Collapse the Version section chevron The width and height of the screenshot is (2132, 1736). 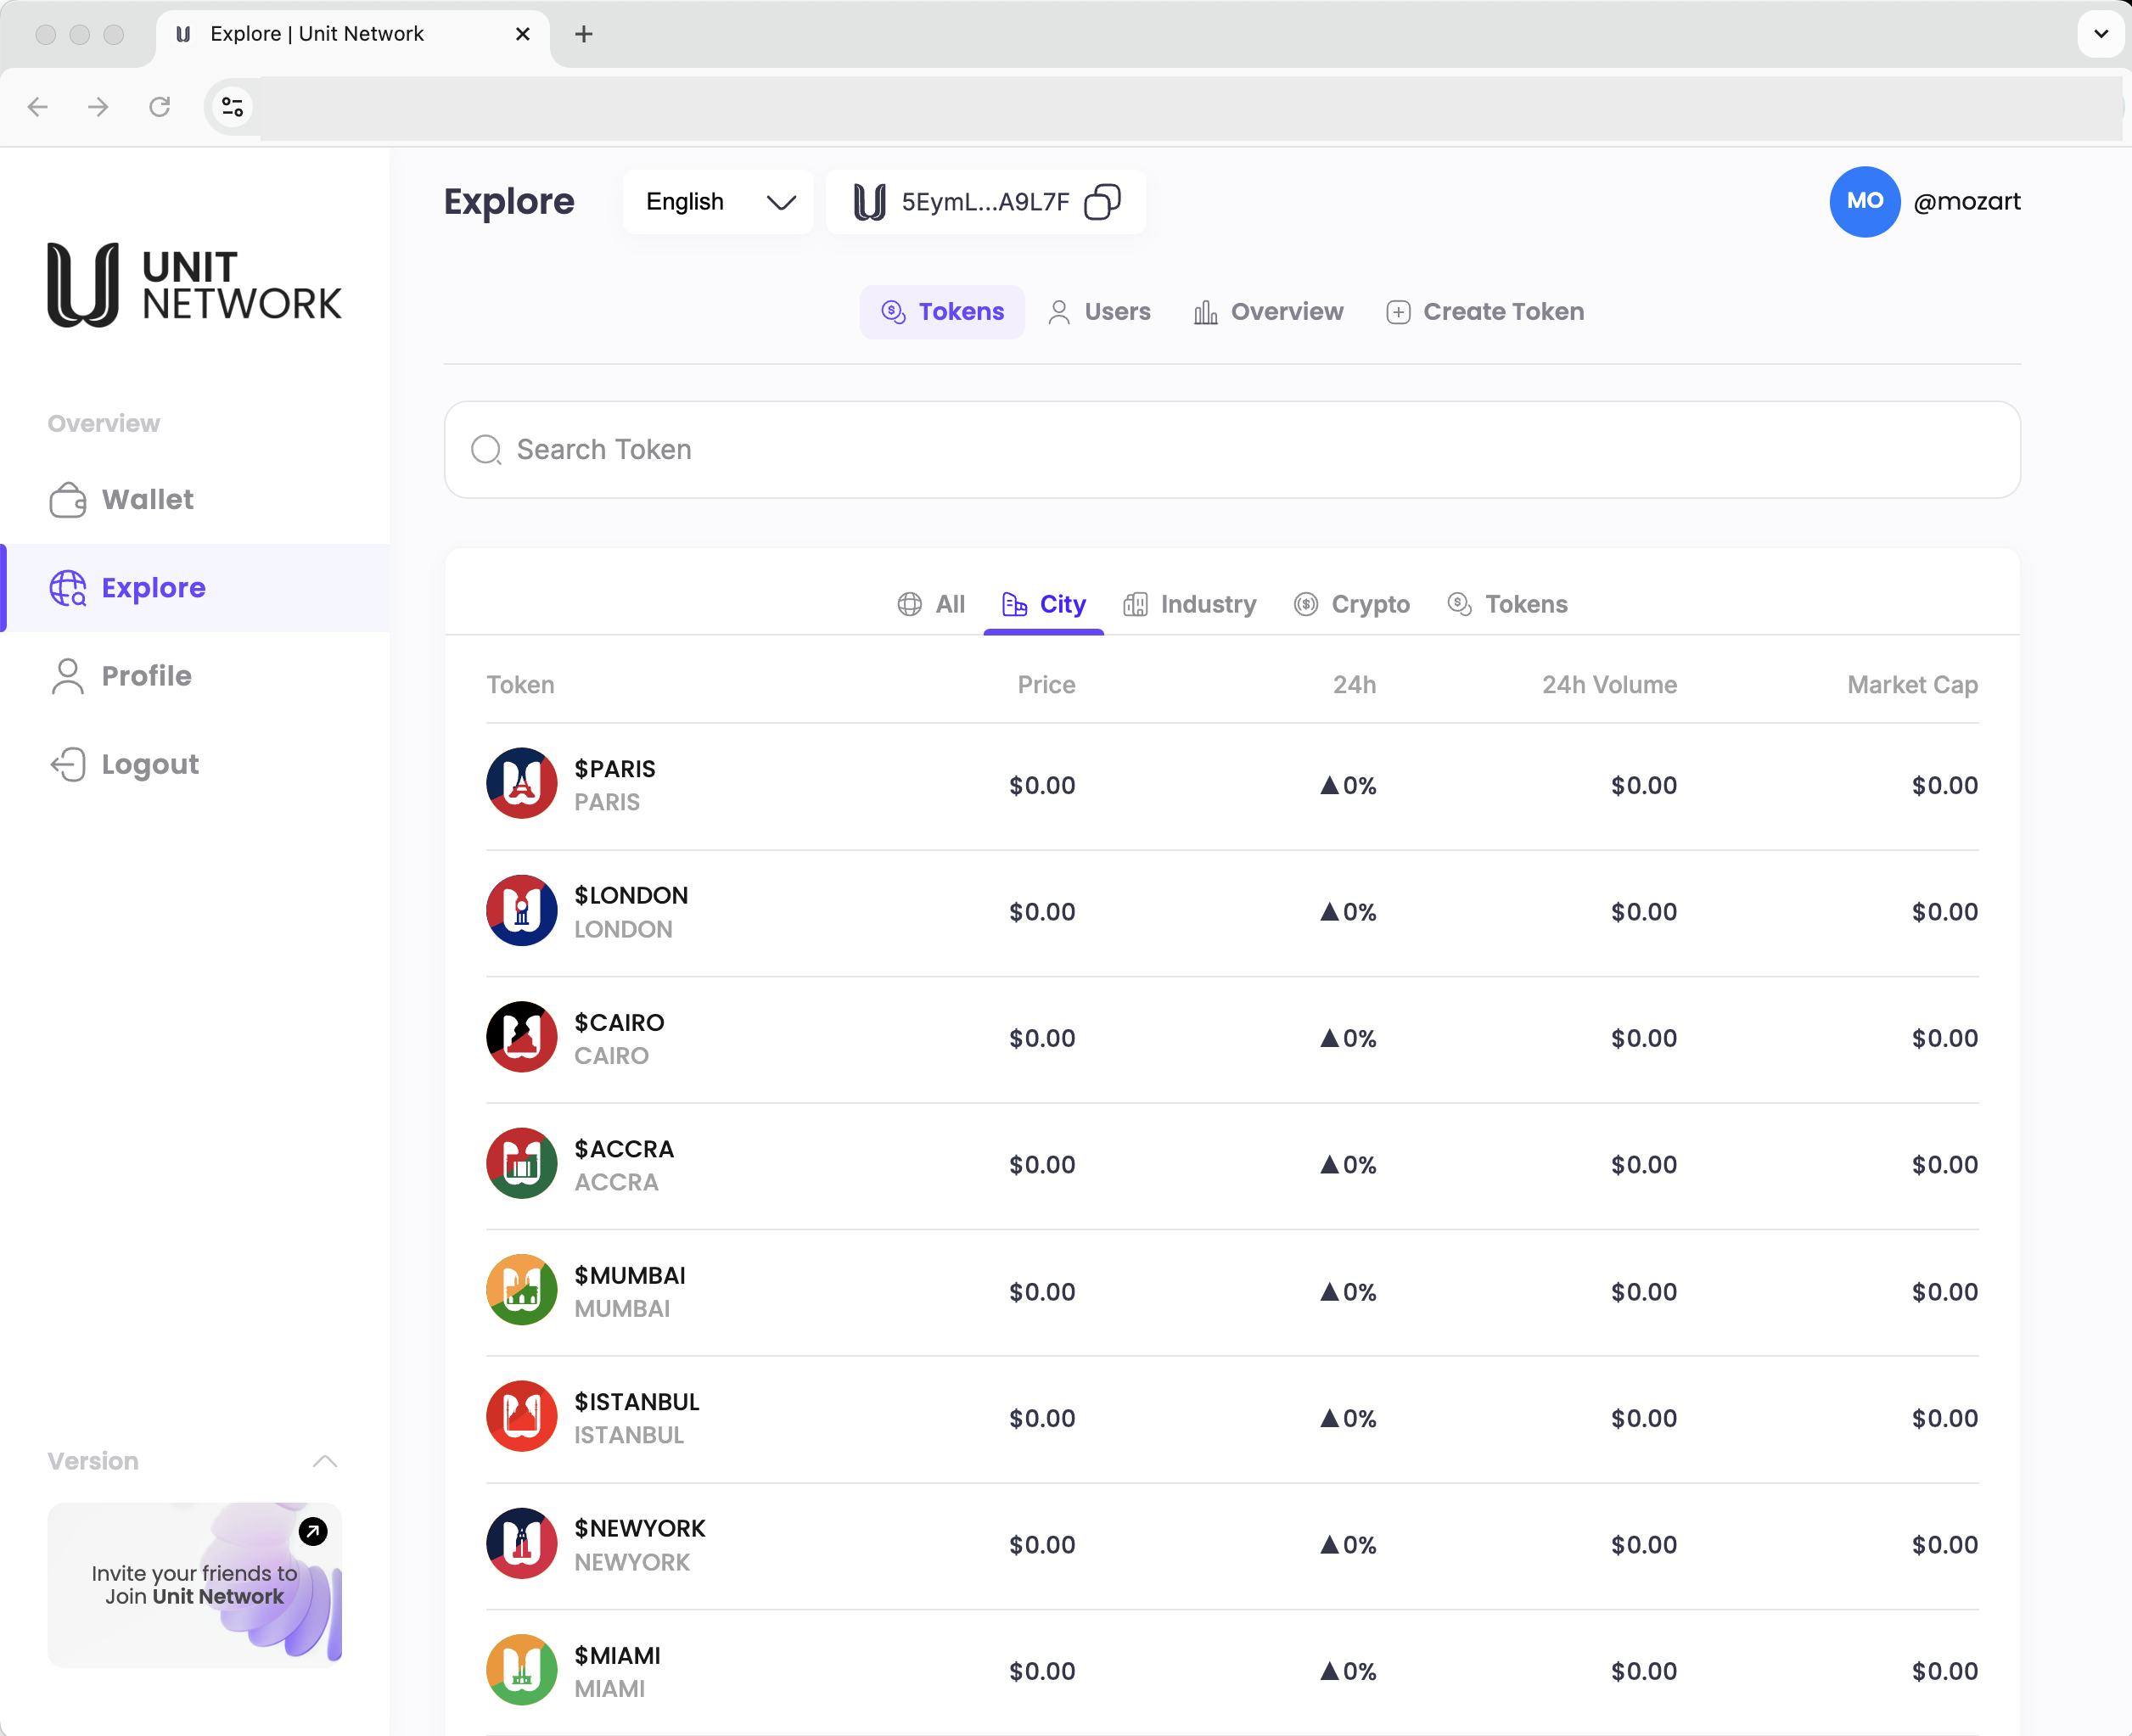[x=325, y=1462]
